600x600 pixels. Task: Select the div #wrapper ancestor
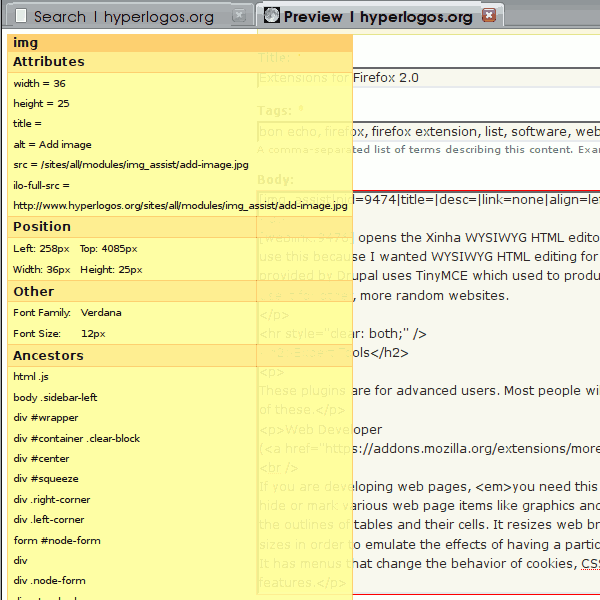(x=46, y=418)
